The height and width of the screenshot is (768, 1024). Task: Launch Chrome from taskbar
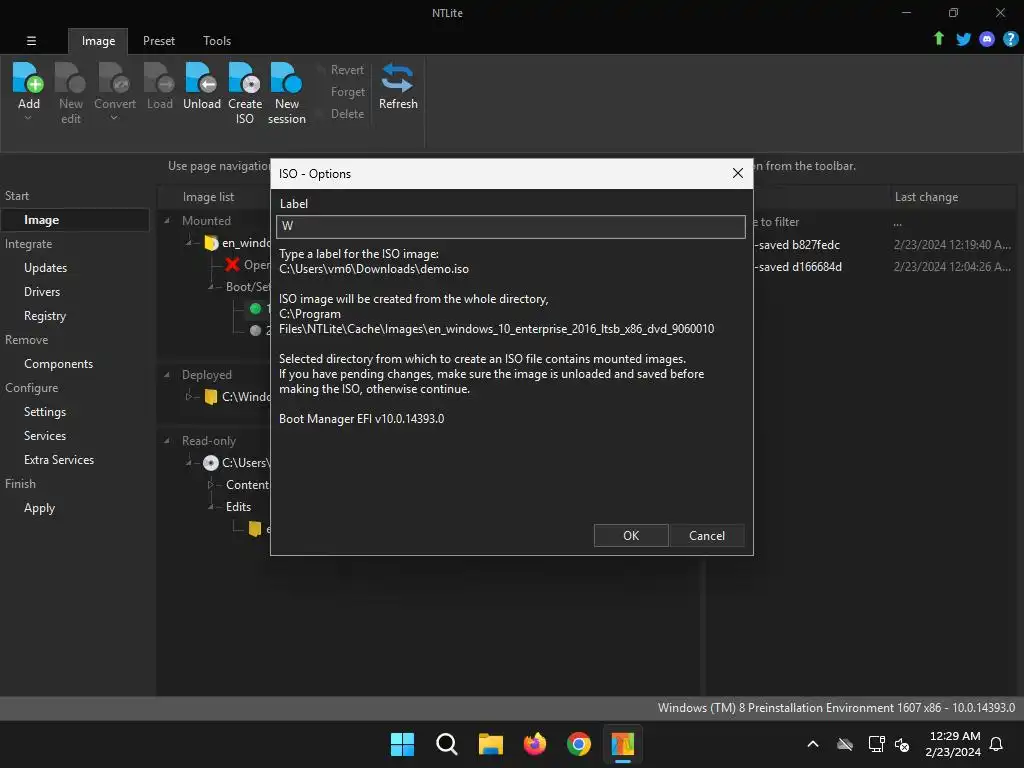pyautogui.click(x=579, y=744)
